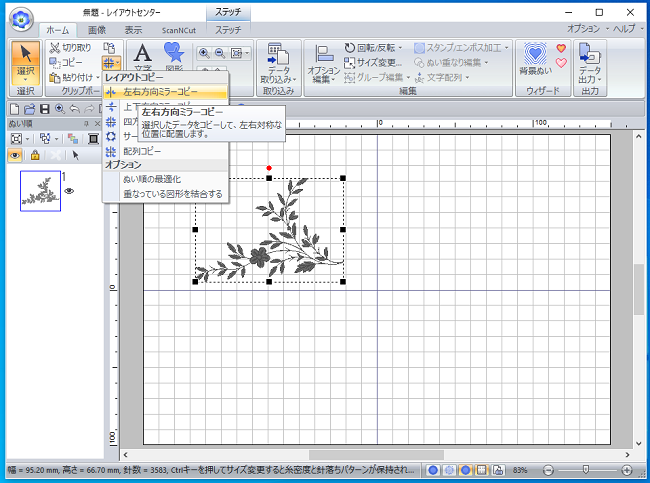
Task: Click the zoom-in magnifier in ribbon
Action: click(x=204, y=54)
